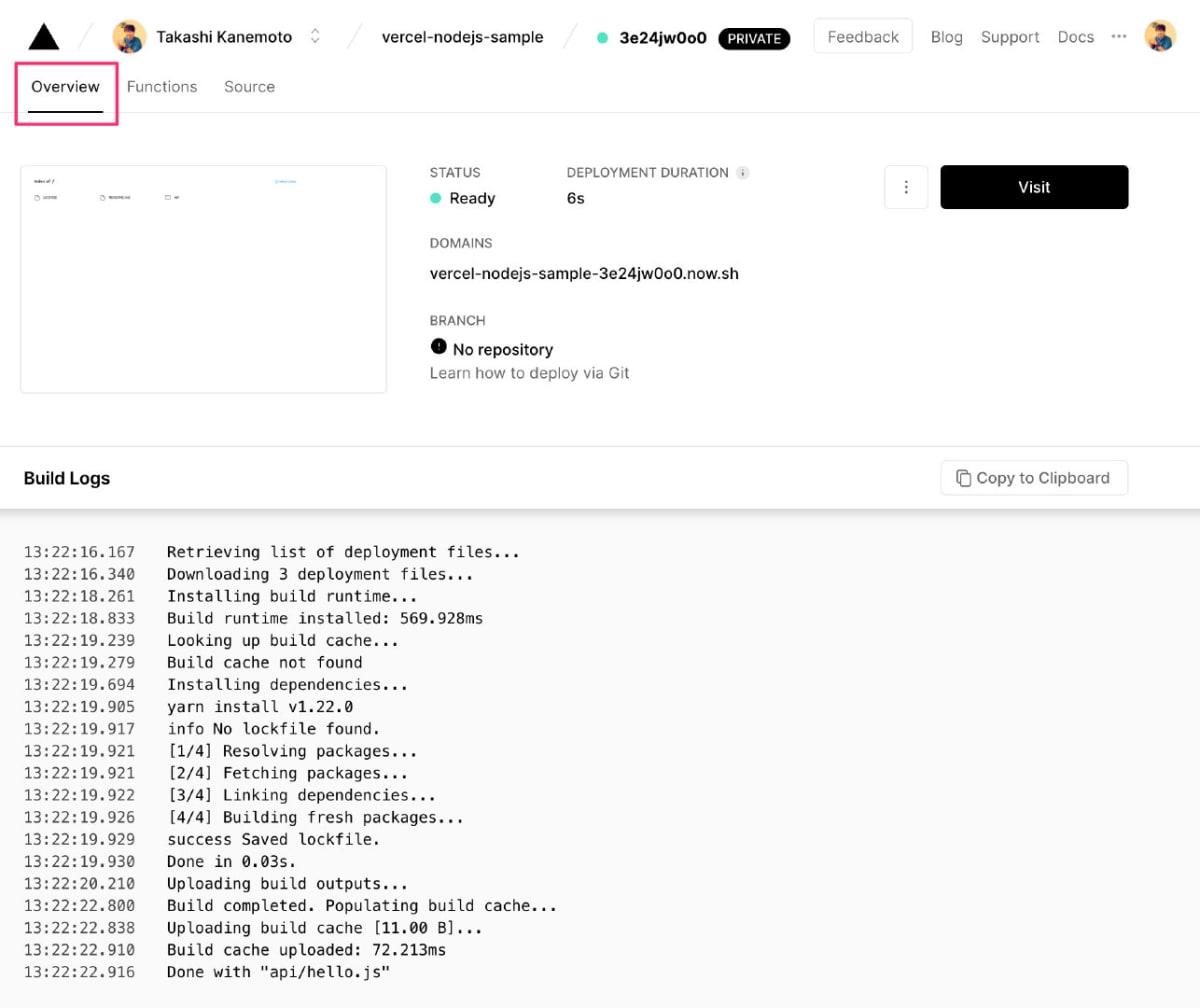Click deployment ID 3e24jw0o0

(x=663, y=38)
